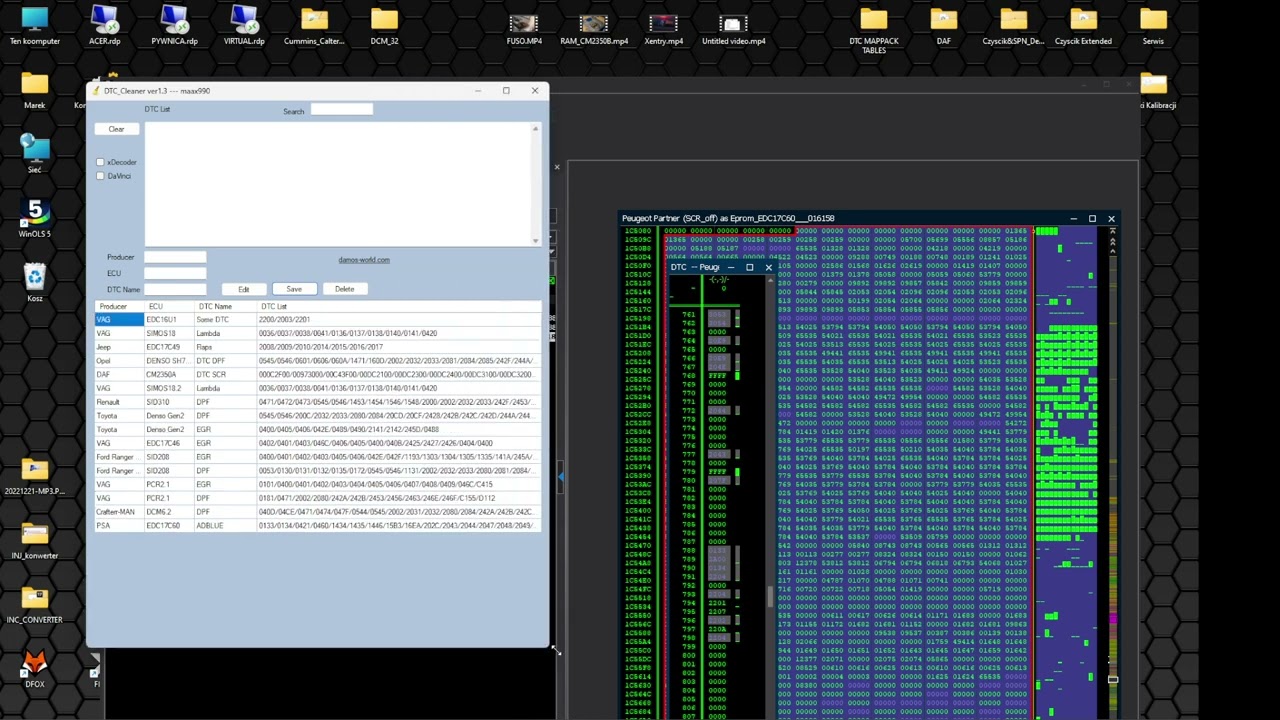Open the DAF desktop folder
The height and width of the screenshot is (720, 1280).
943,27
